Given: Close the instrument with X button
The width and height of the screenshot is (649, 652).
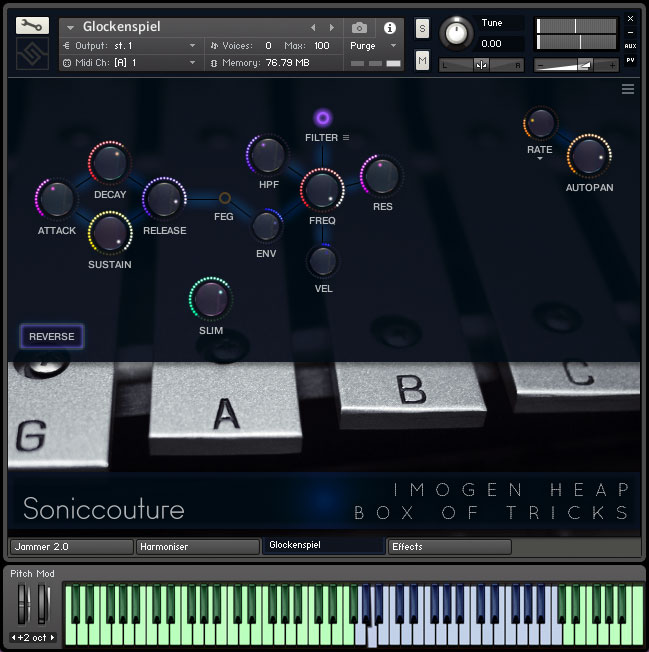Looking at the screenshot, I should tap(630, 19).
